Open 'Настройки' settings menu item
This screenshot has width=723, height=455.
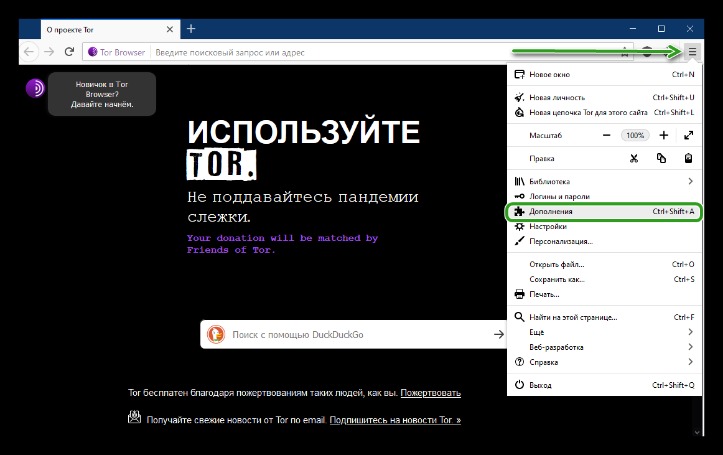coord(604,226)
